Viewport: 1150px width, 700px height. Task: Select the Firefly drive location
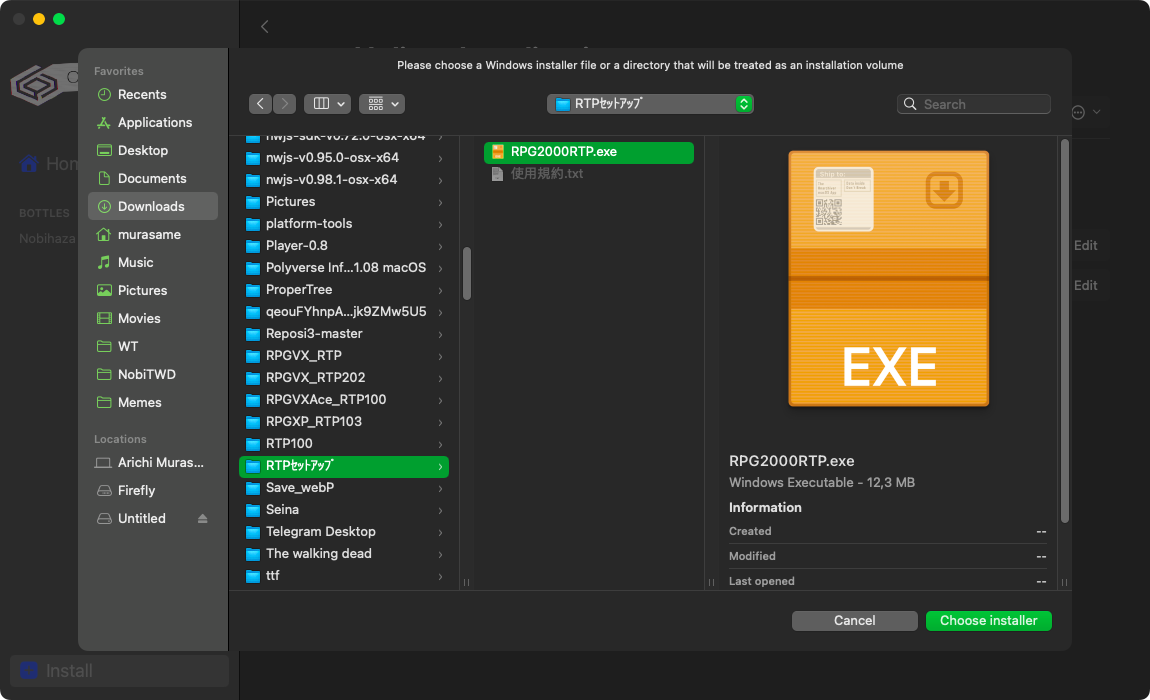point(136,490)
